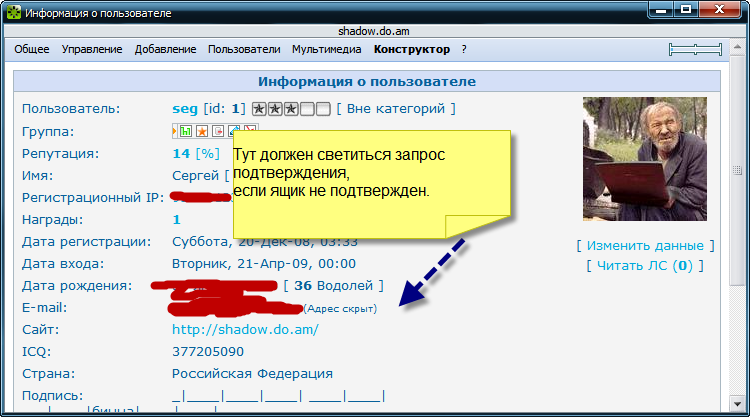The image size is (750, 417).
Task: Click the third group icon with red mark
Action: (217, 131)
